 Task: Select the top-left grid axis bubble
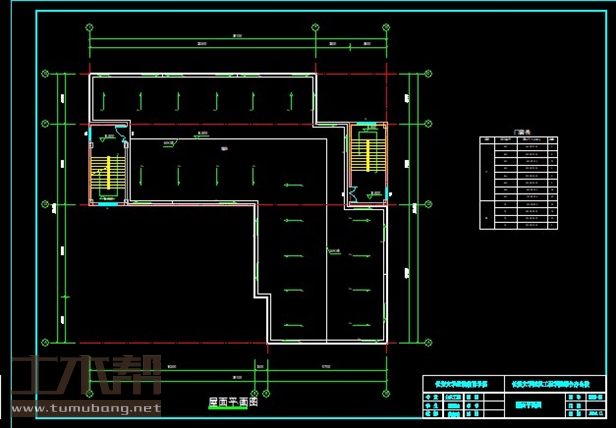coord(91,25)
